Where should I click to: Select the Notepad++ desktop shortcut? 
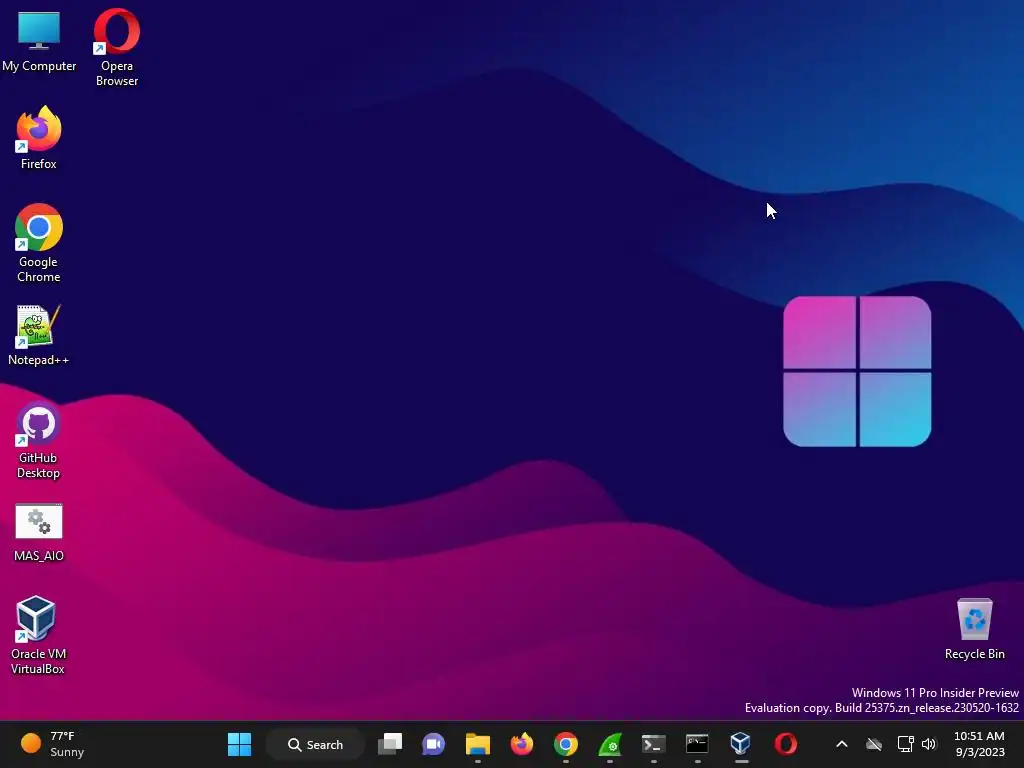click(39, 335)
